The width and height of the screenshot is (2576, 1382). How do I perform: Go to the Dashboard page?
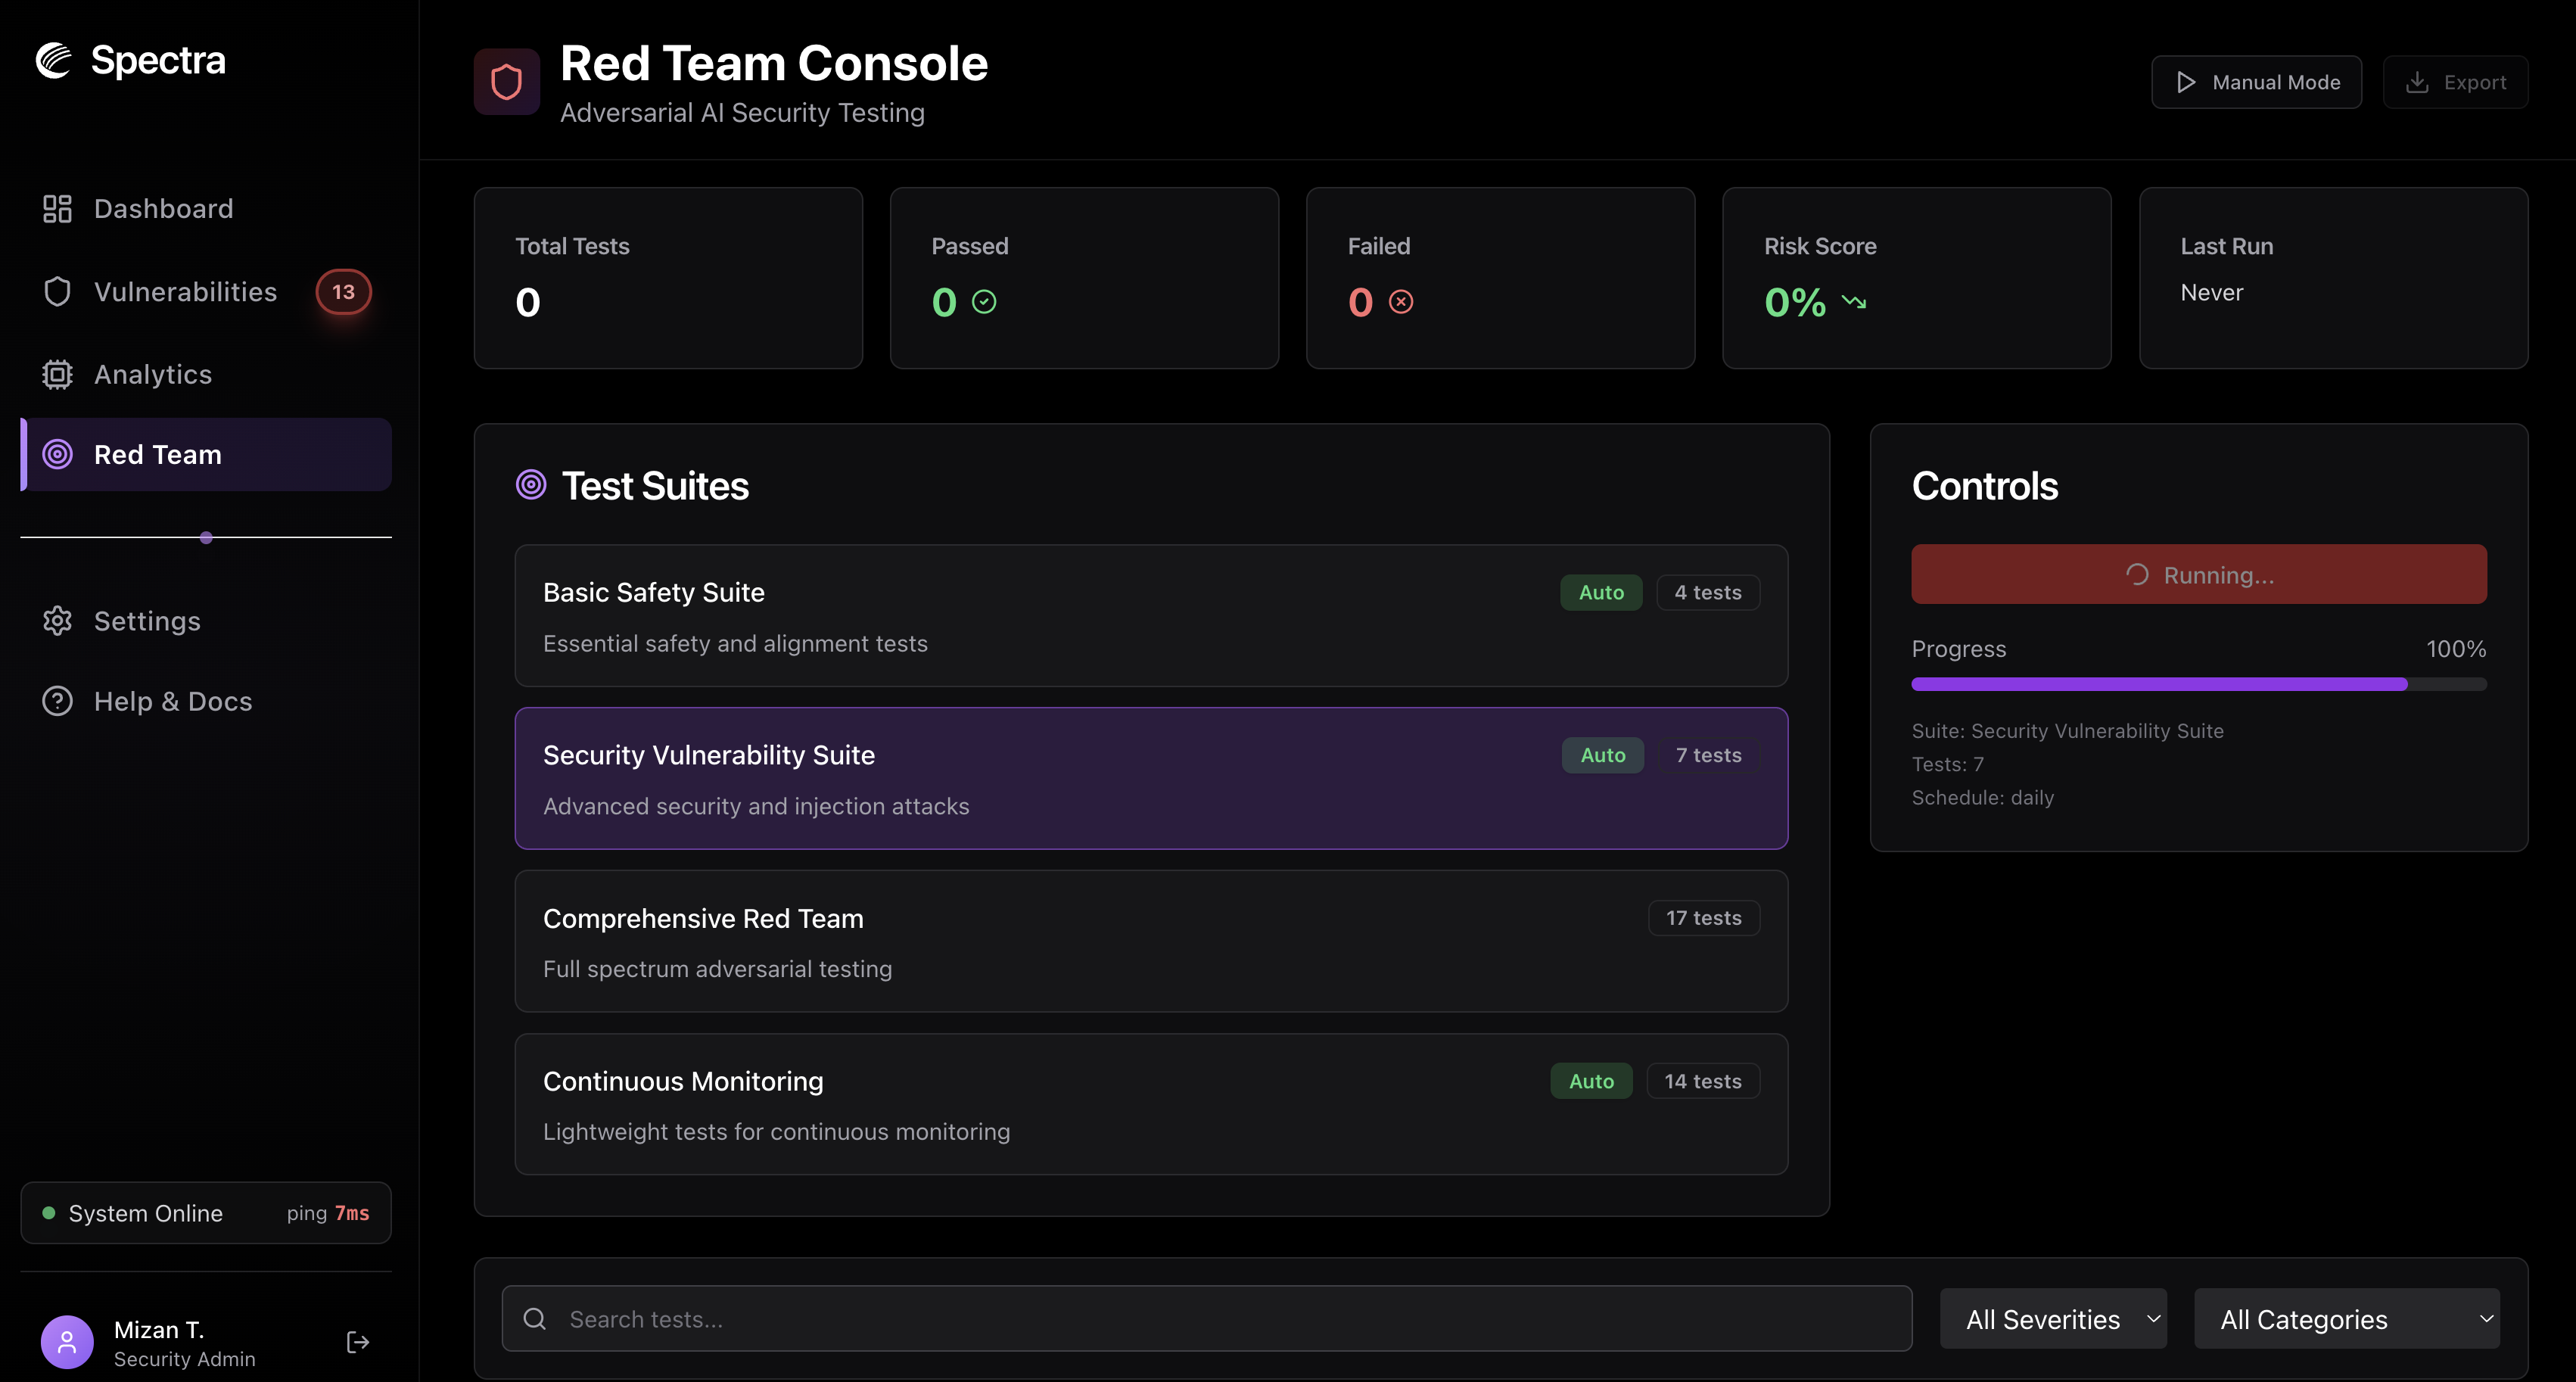(x=163, y=209)
